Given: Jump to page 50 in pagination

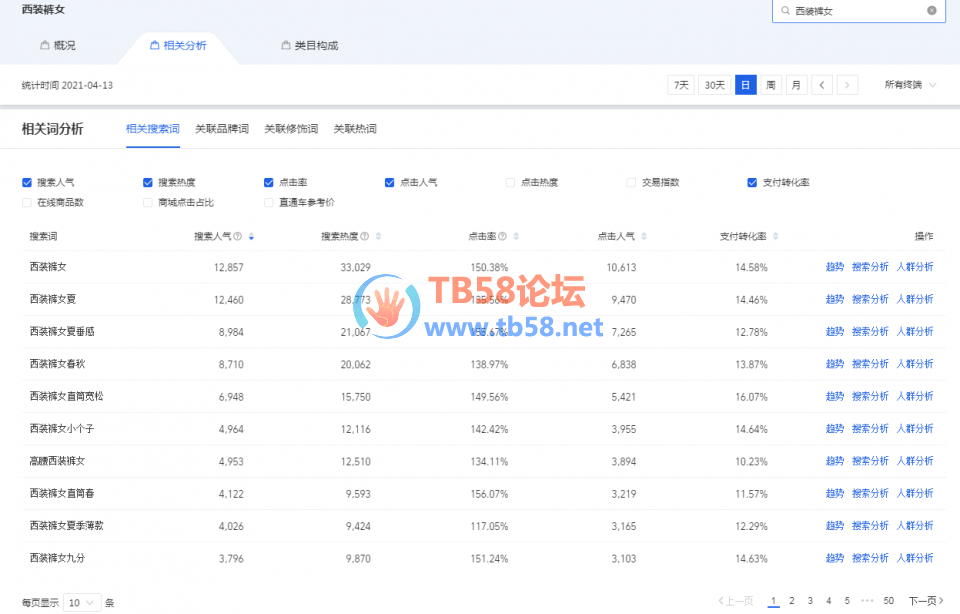Looking at the screenshot, I should [x=888, y=601].
